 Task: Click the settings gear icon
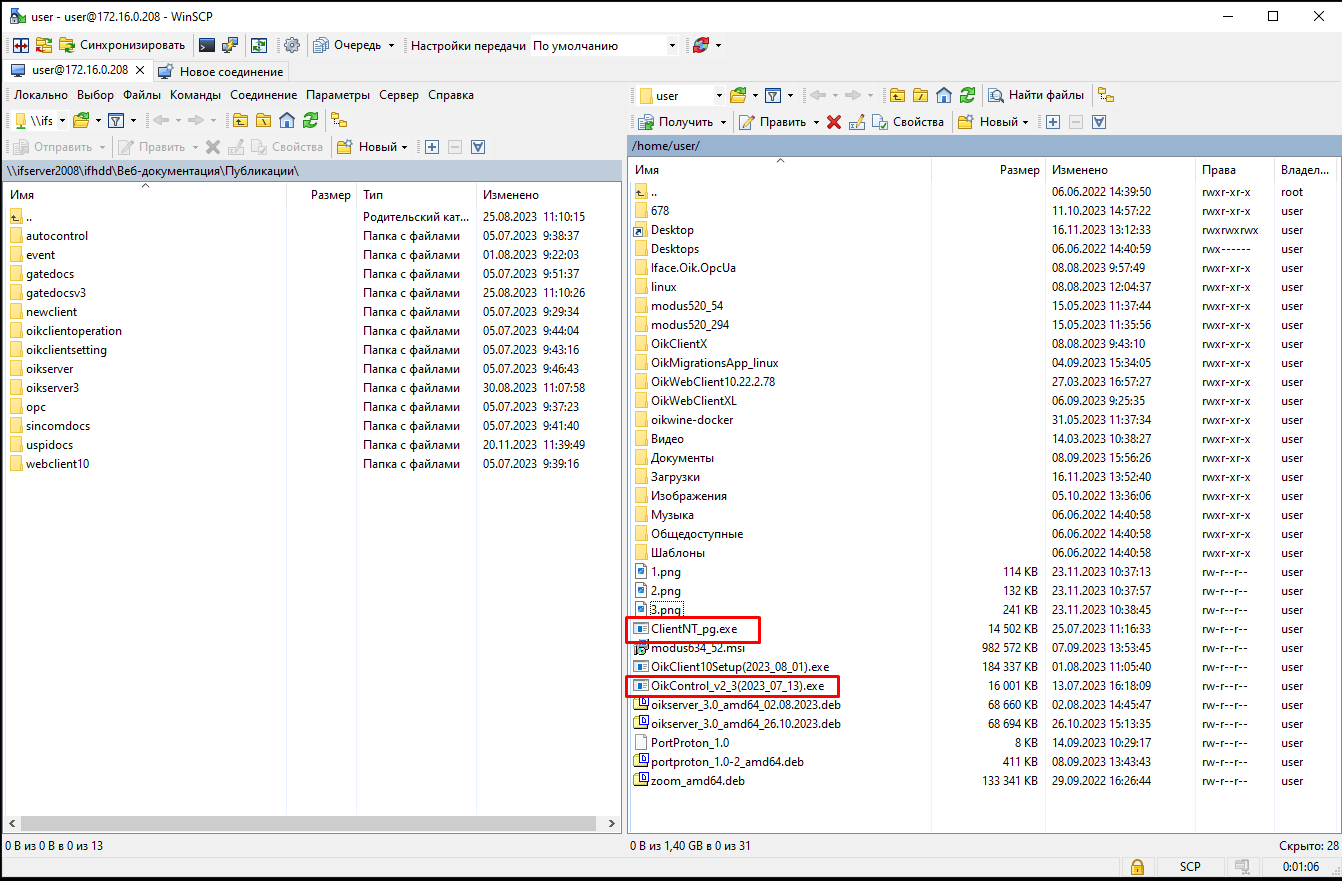pyautogui.click(x=292, y=45)
